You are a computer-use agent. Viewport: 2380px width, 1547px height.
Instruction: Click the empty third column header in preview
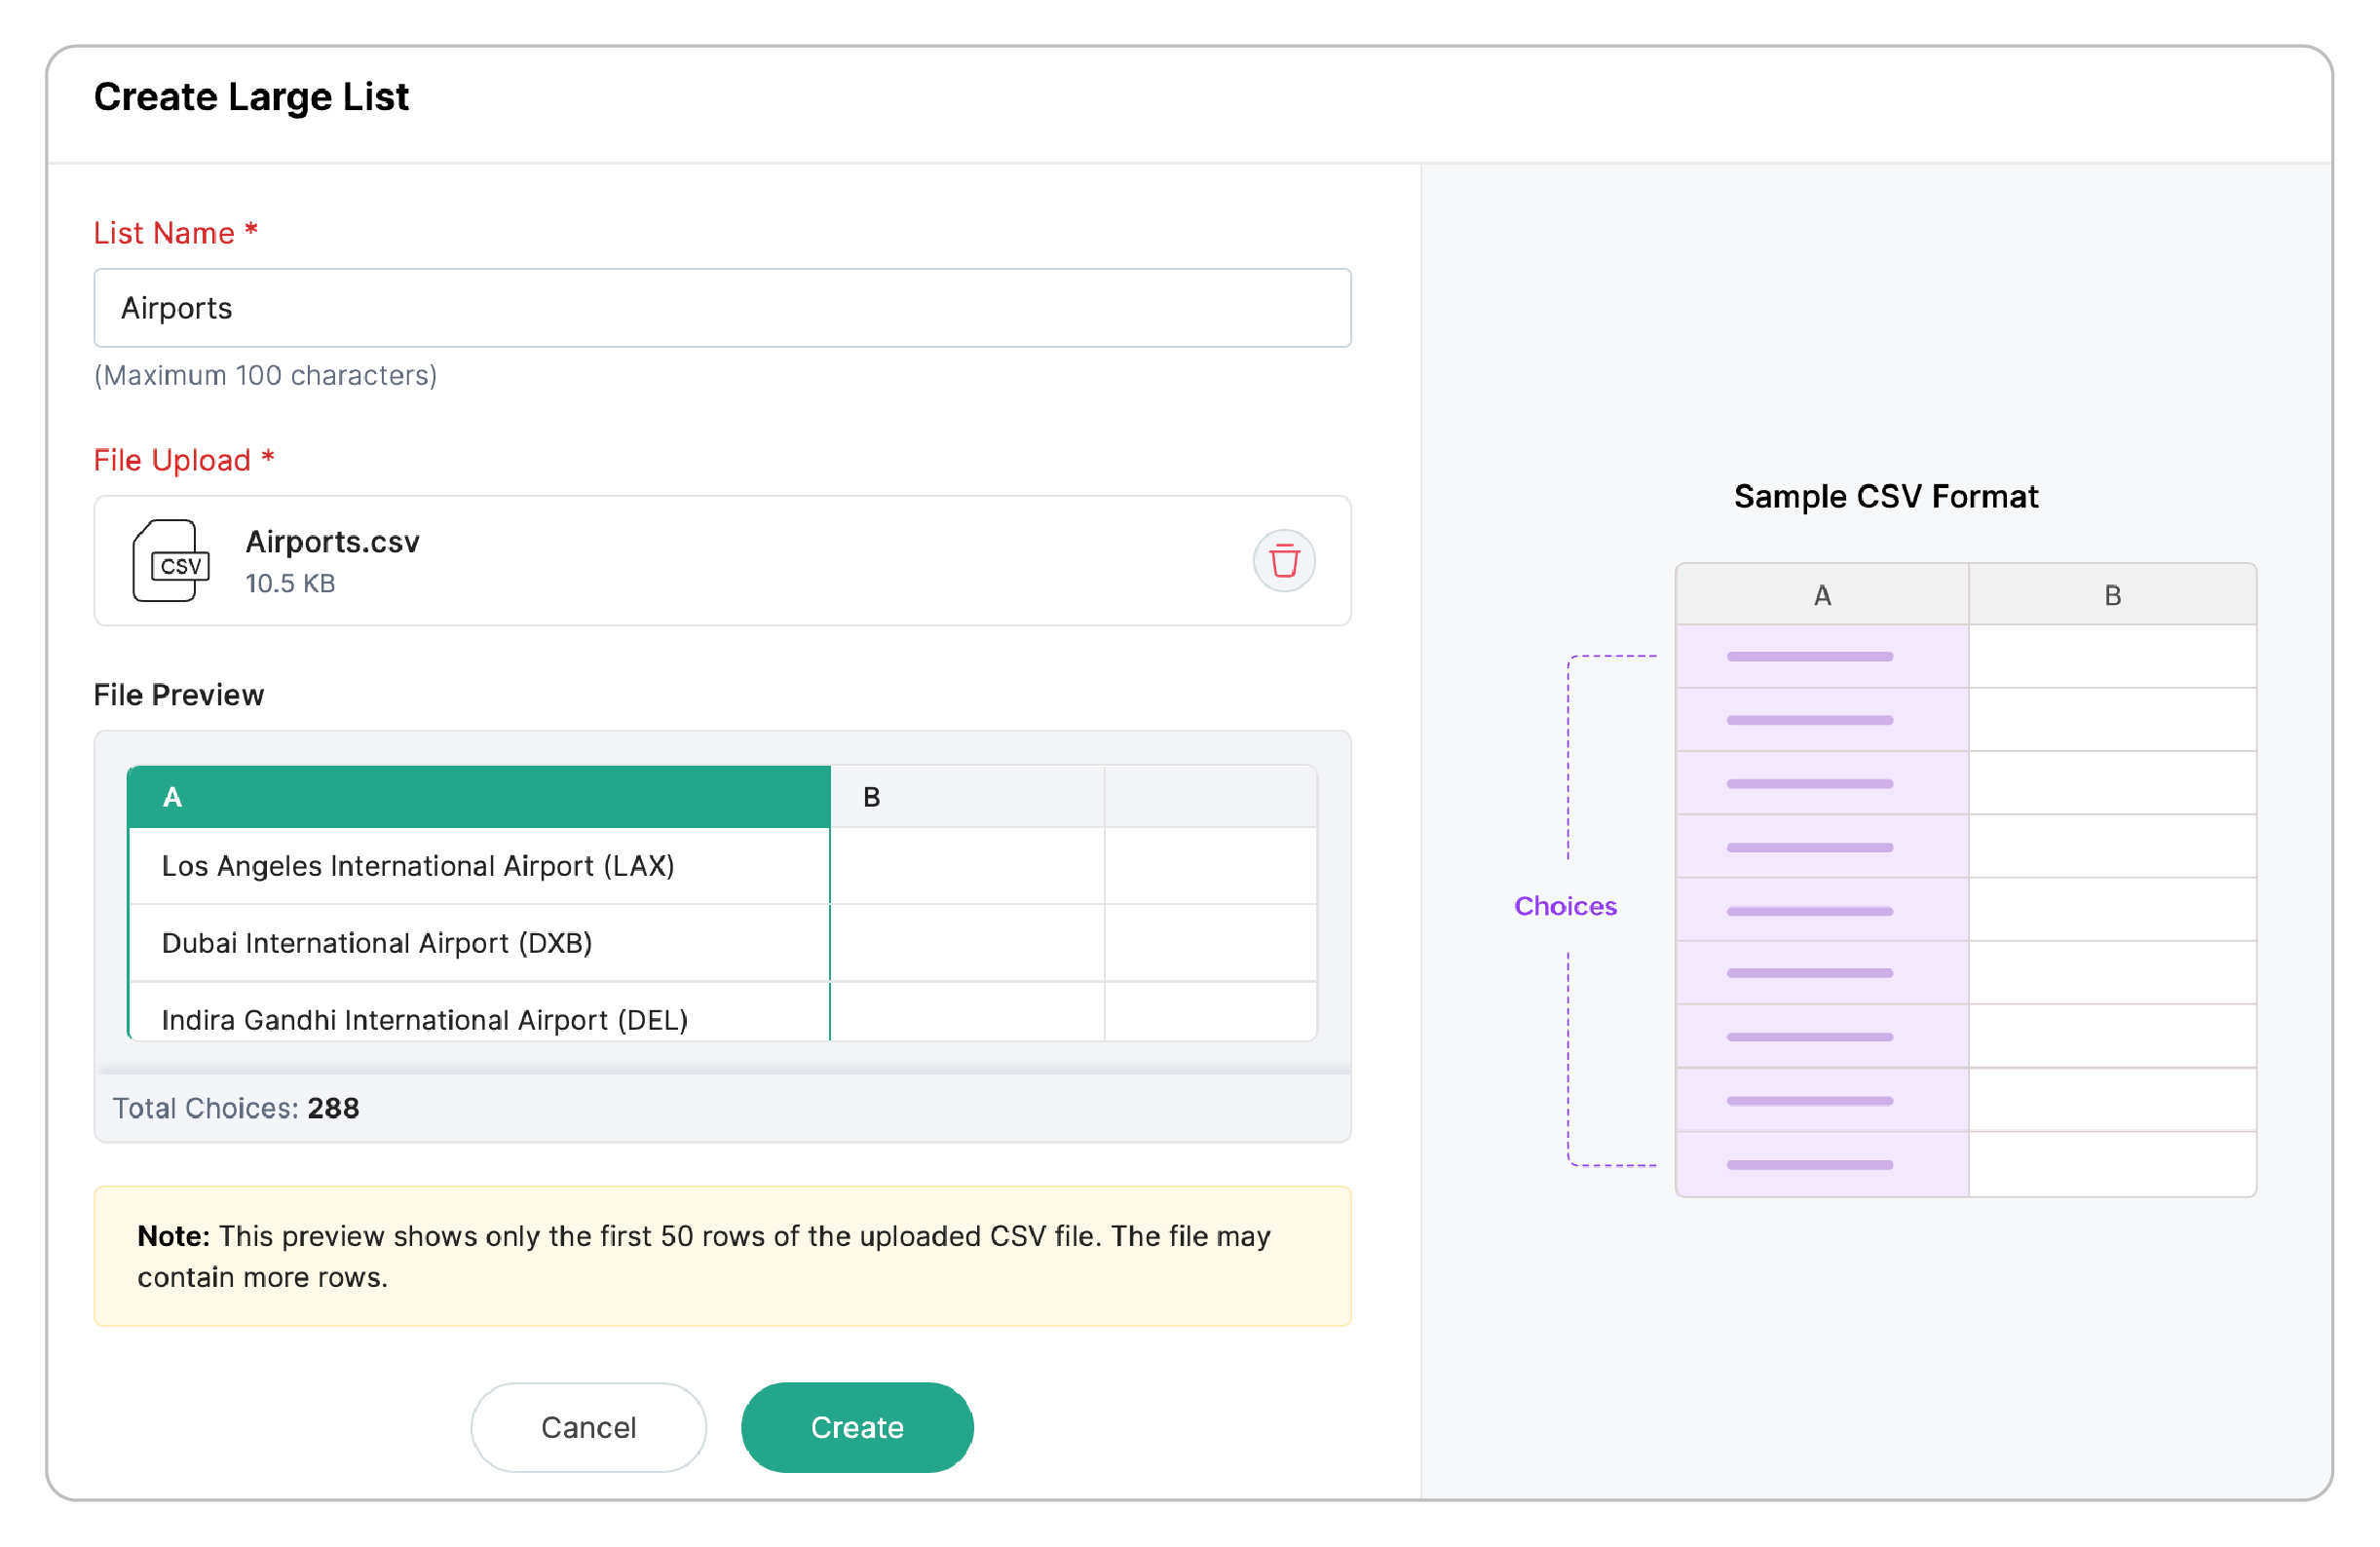pos(1211,797)
